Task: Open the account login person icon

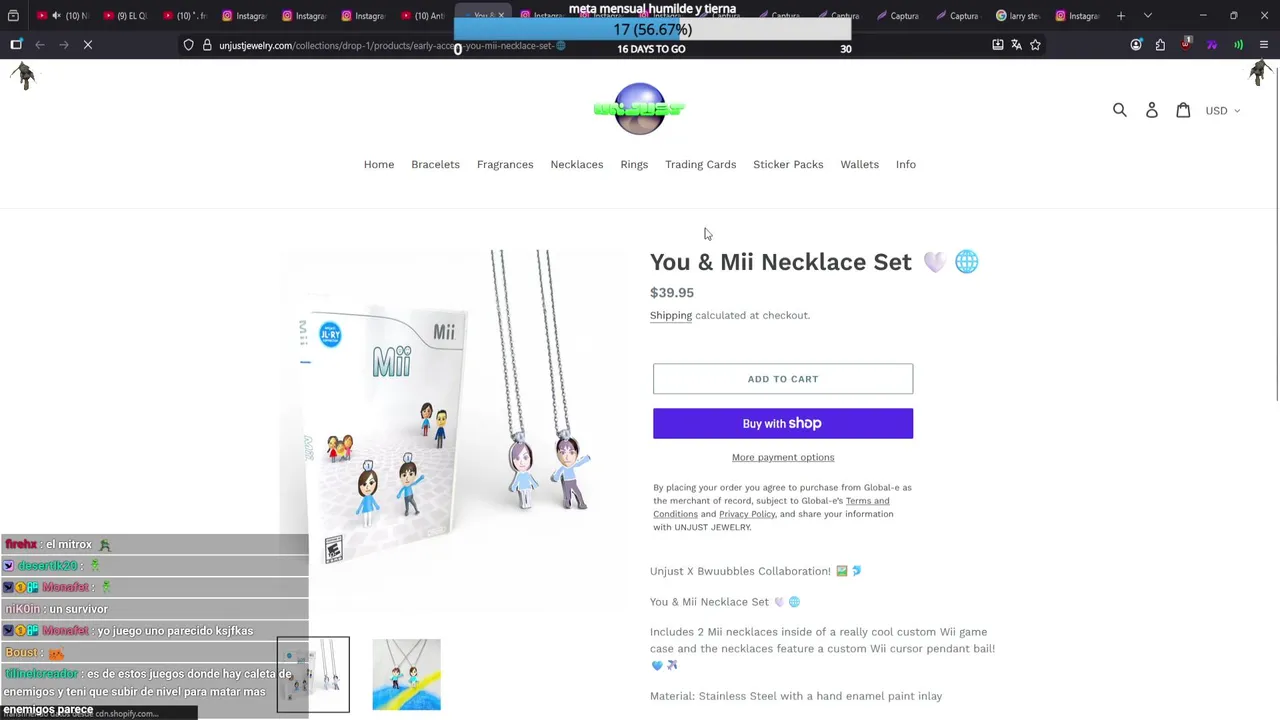Action: coord(1152,110)
